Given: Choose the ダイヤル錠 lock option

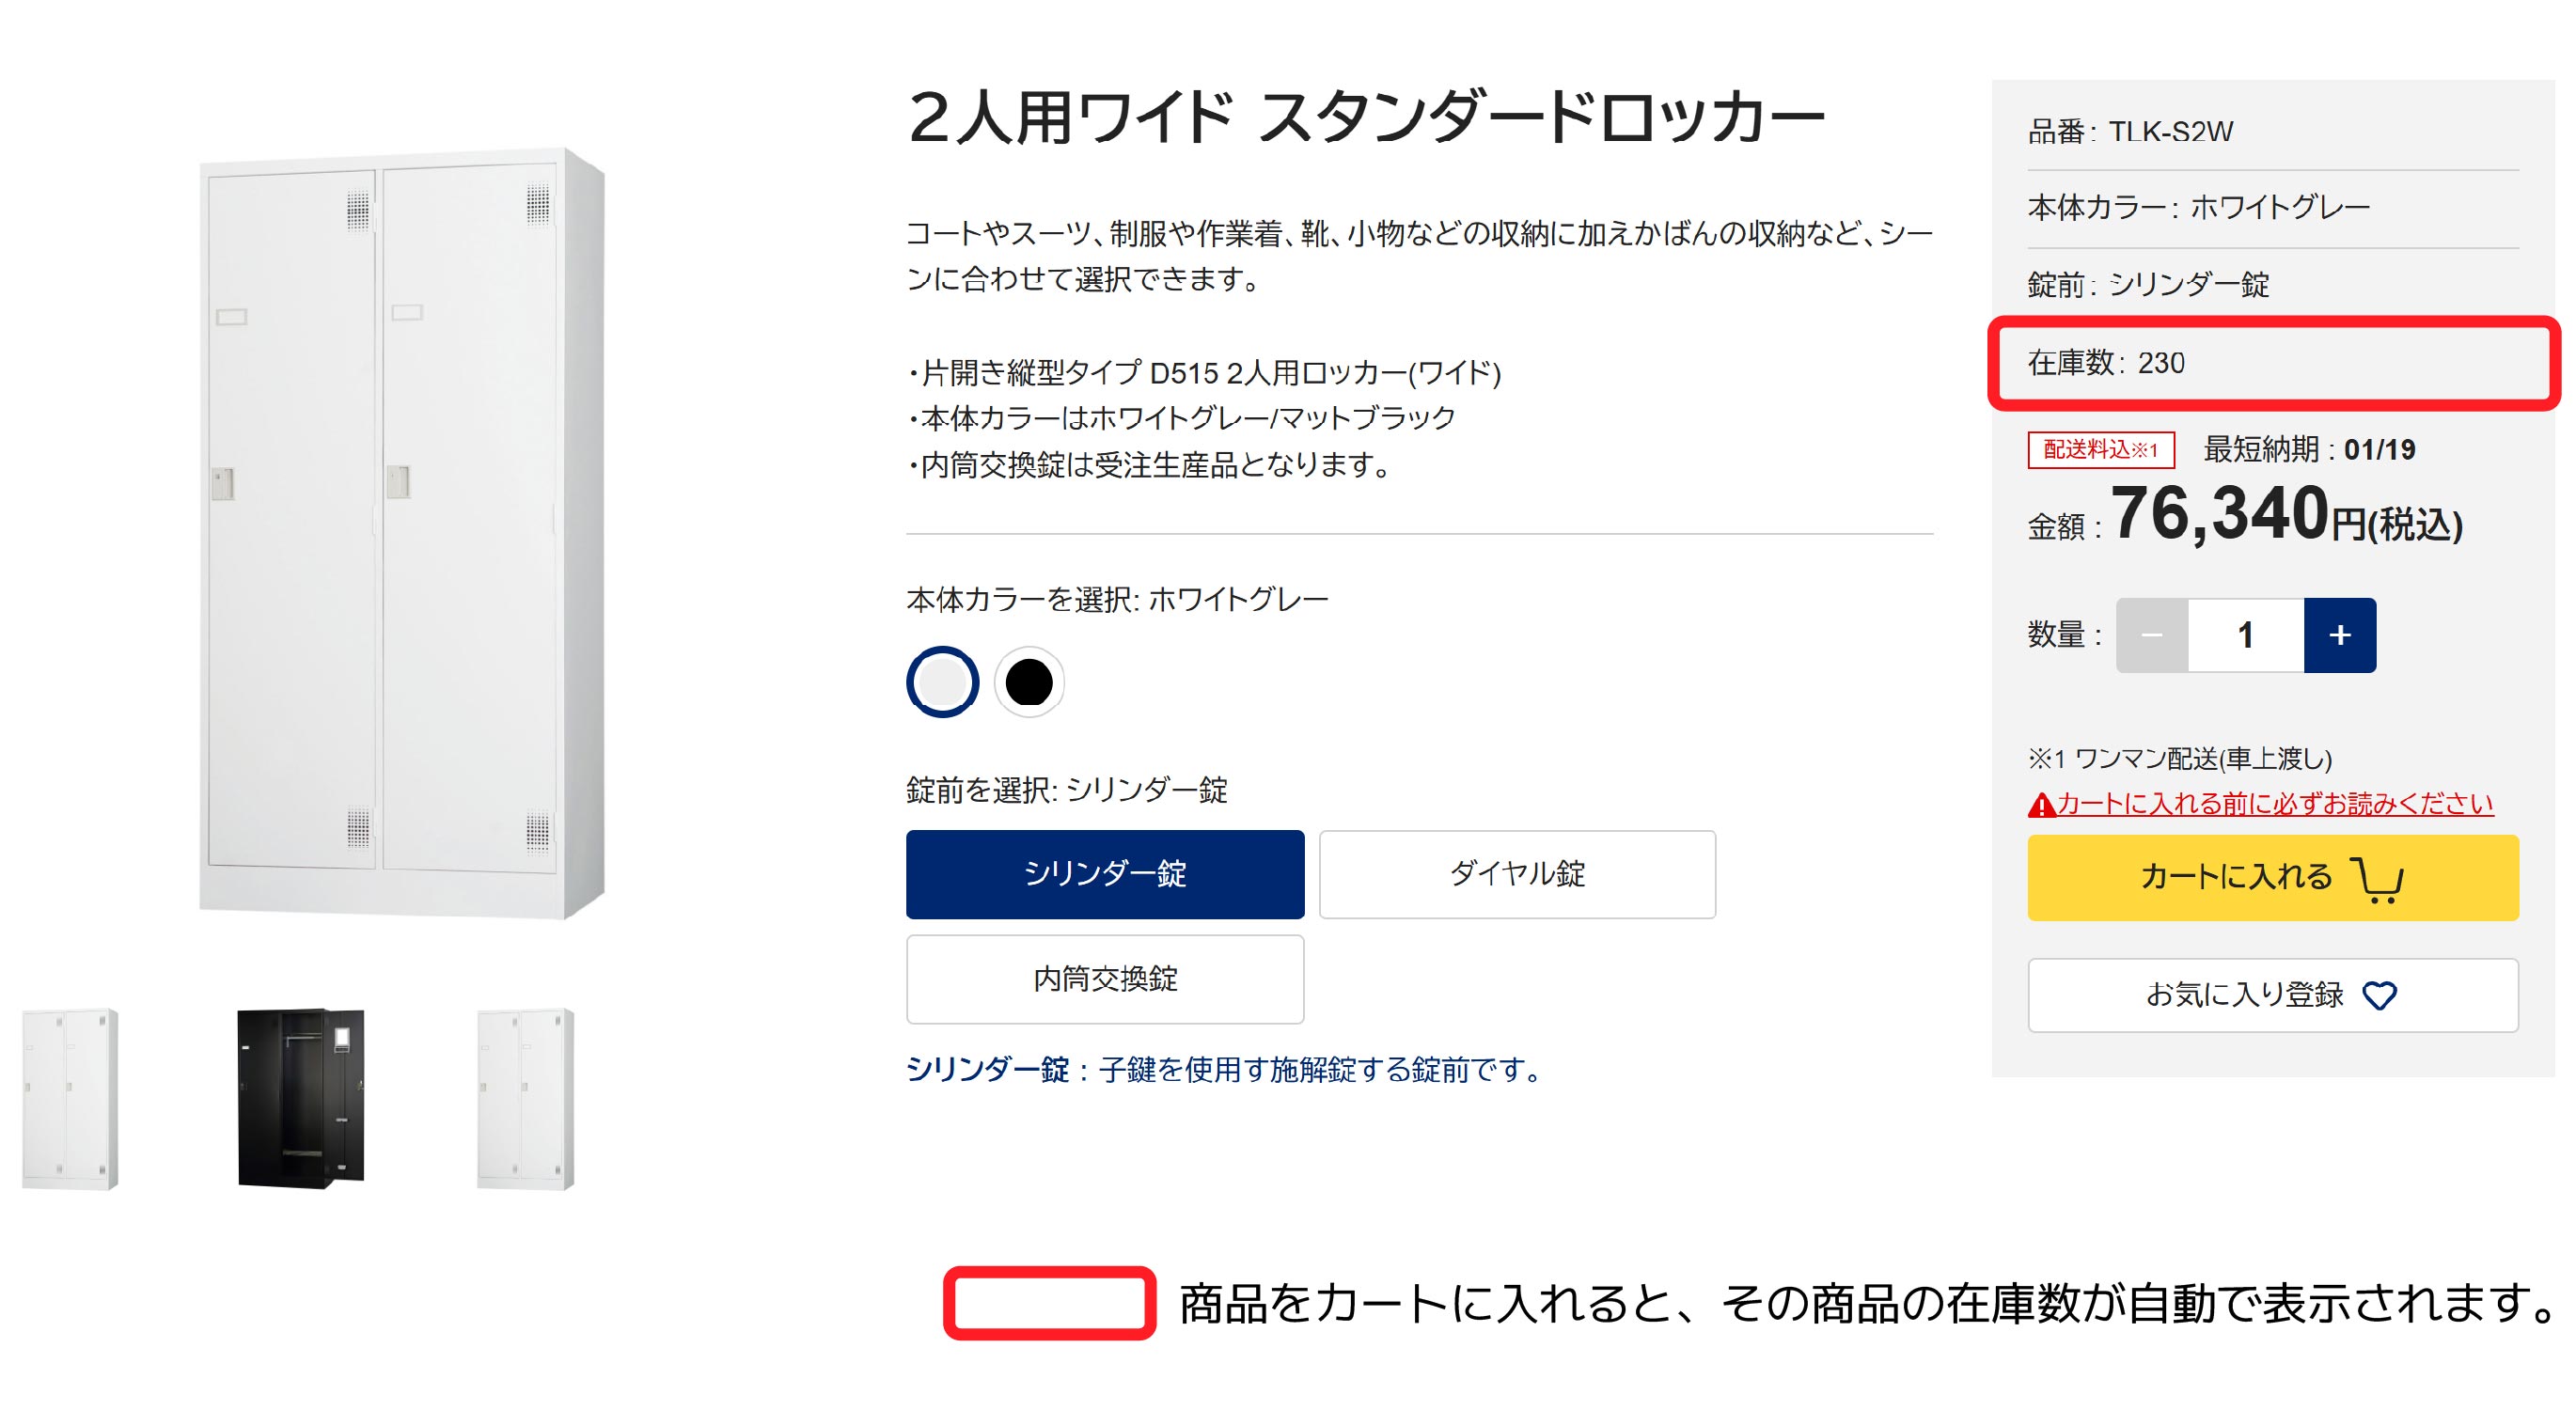Looking at the screenshot, I should pos(1517,874).
